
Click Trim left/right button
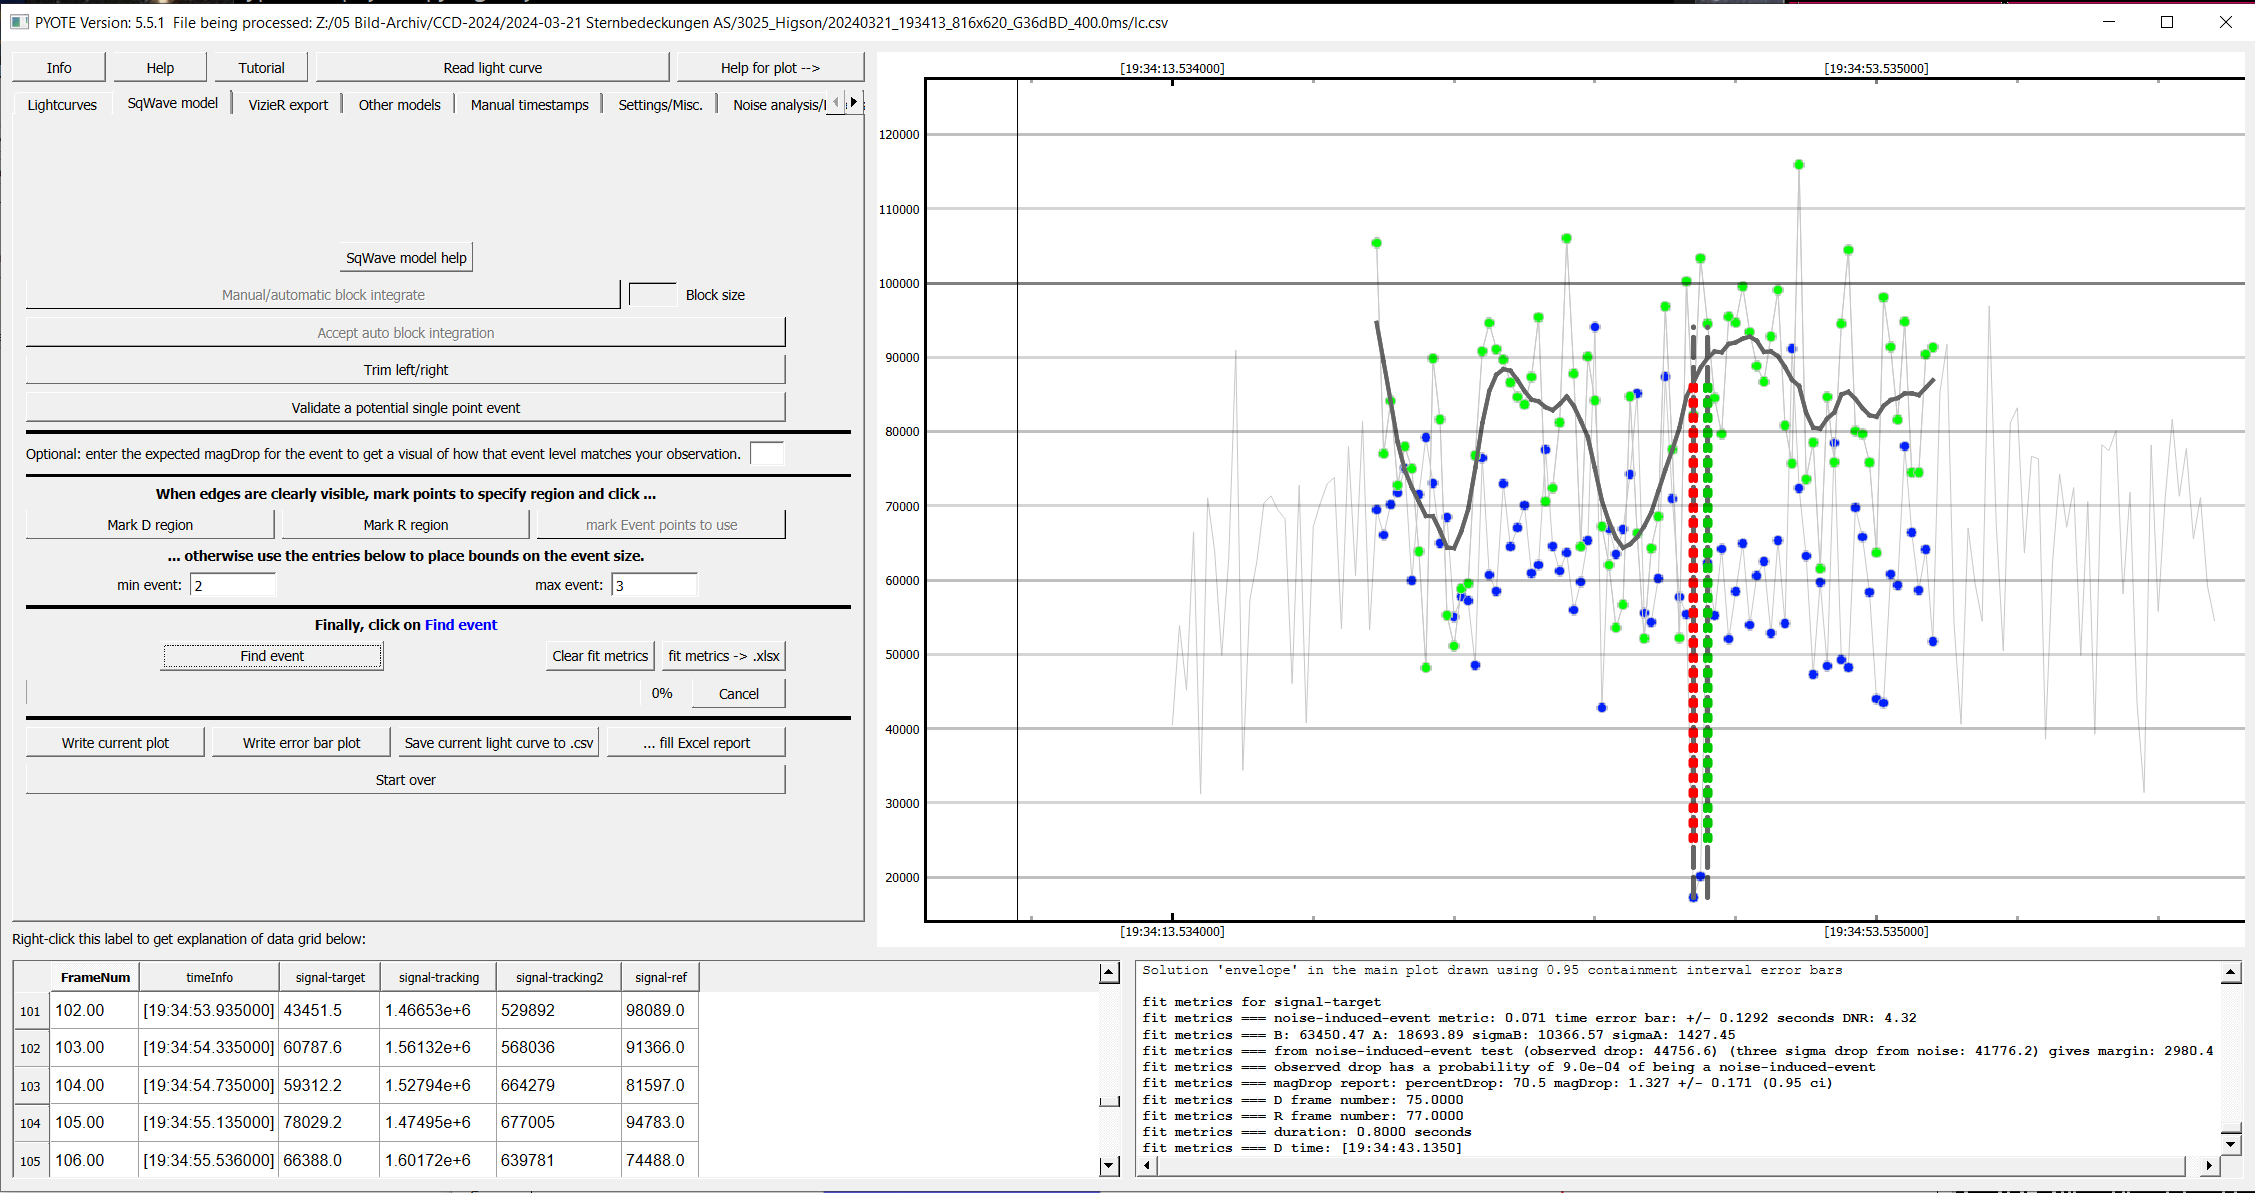405,370
